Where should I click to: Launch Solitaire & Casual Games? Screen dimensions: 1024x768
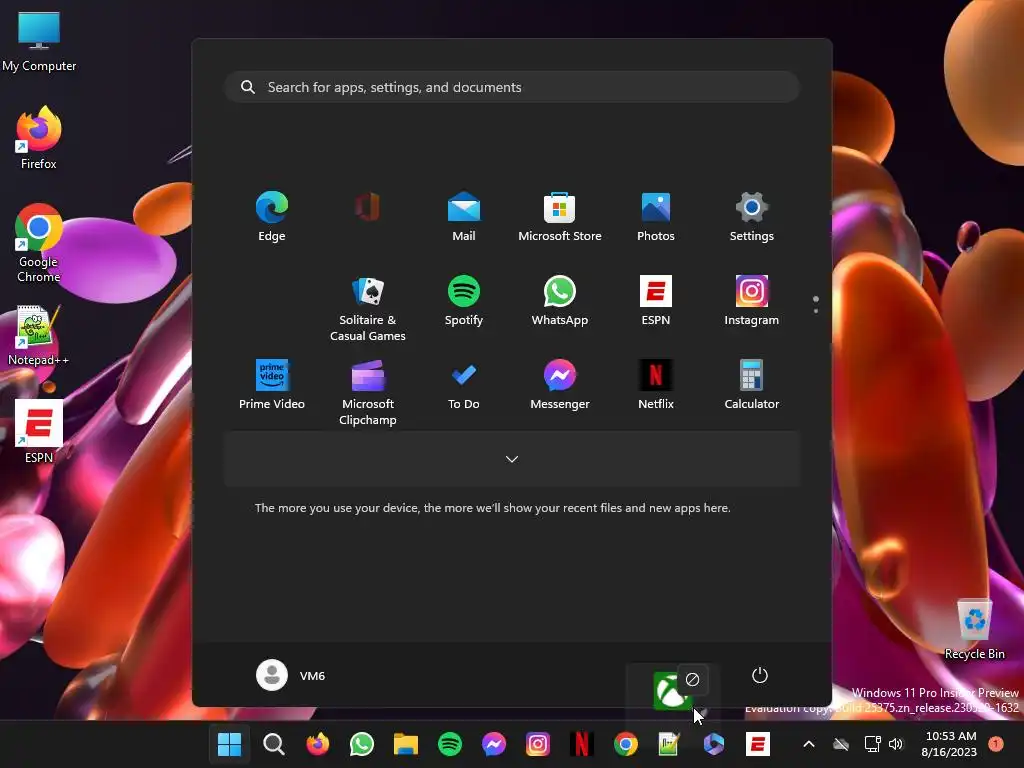[368, 309]
